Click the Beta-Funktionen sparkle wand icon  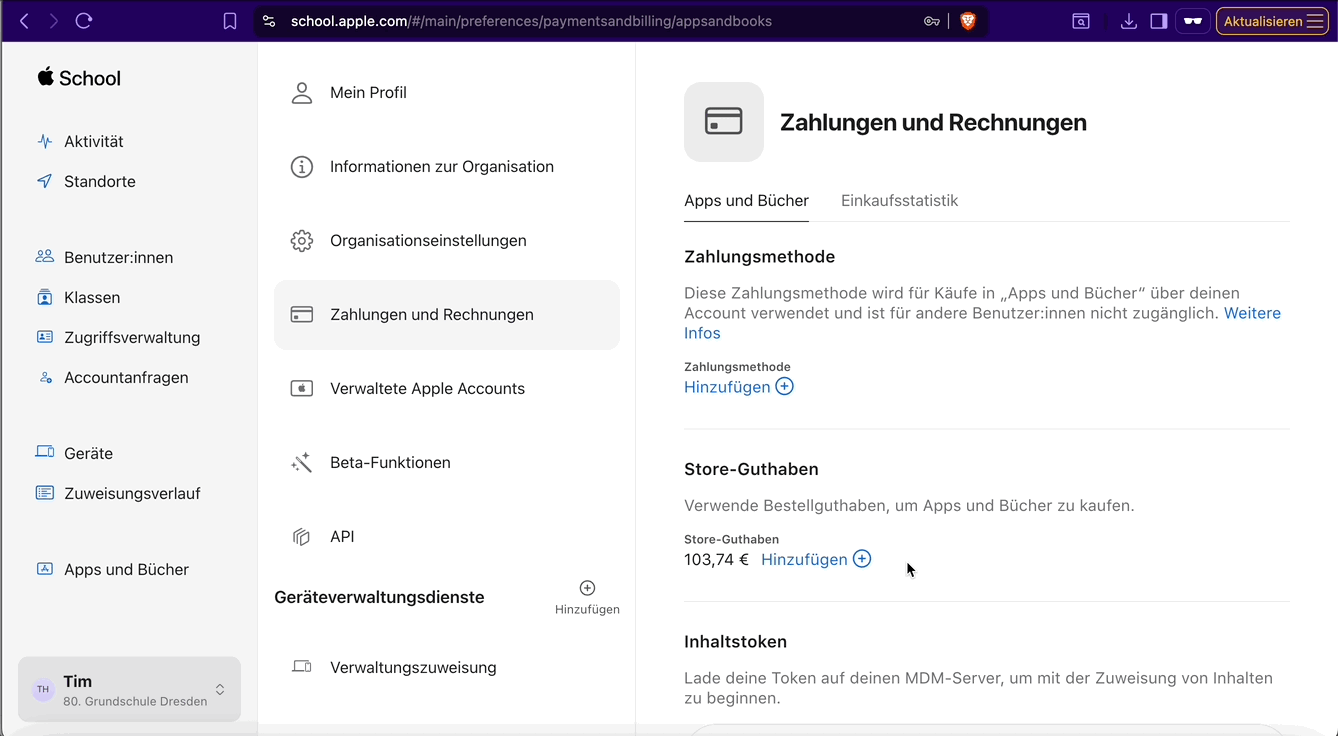[301, 463]
